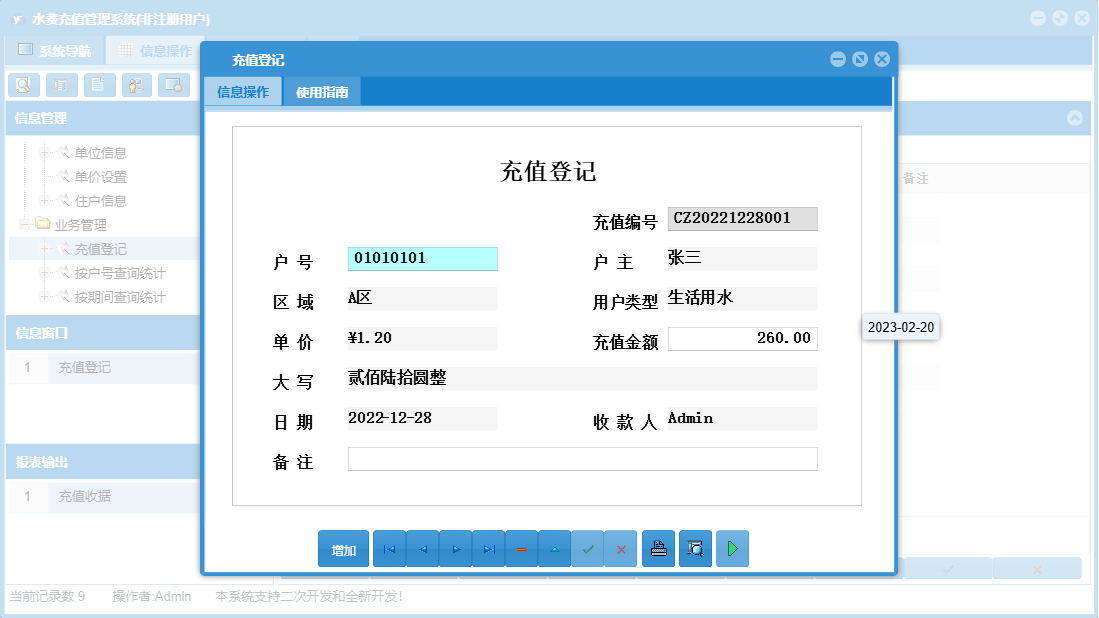Click the edit record triangle icon
Viewport: 1099px width, 618px height.
click(x=554, y=548)
